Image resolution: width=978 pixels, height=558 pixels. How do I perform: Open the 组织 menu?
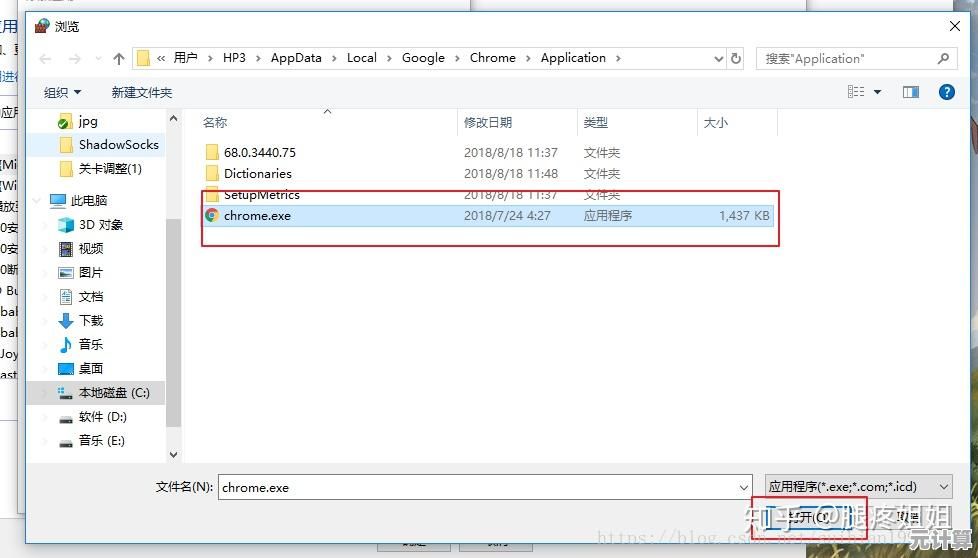[x=62, y=92]
